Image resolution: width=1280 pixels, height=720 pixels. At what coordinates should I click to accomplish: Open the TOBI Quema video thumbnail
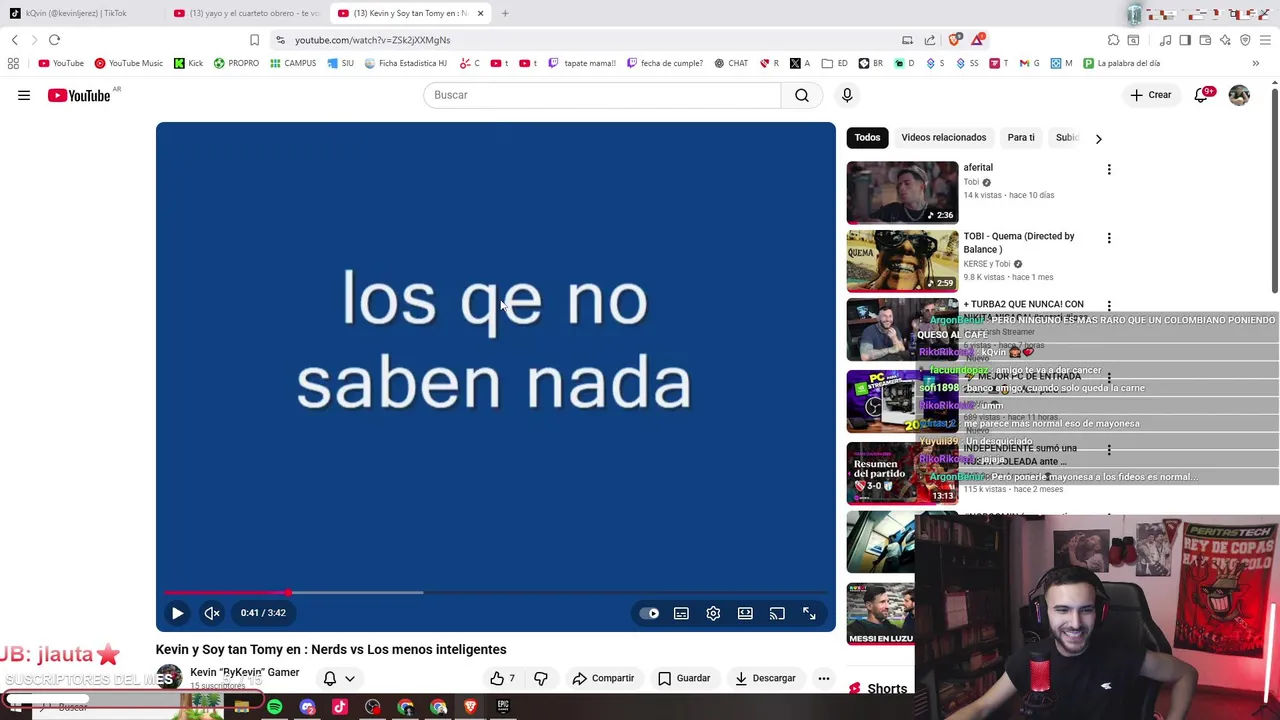click(x=902, y=261)
